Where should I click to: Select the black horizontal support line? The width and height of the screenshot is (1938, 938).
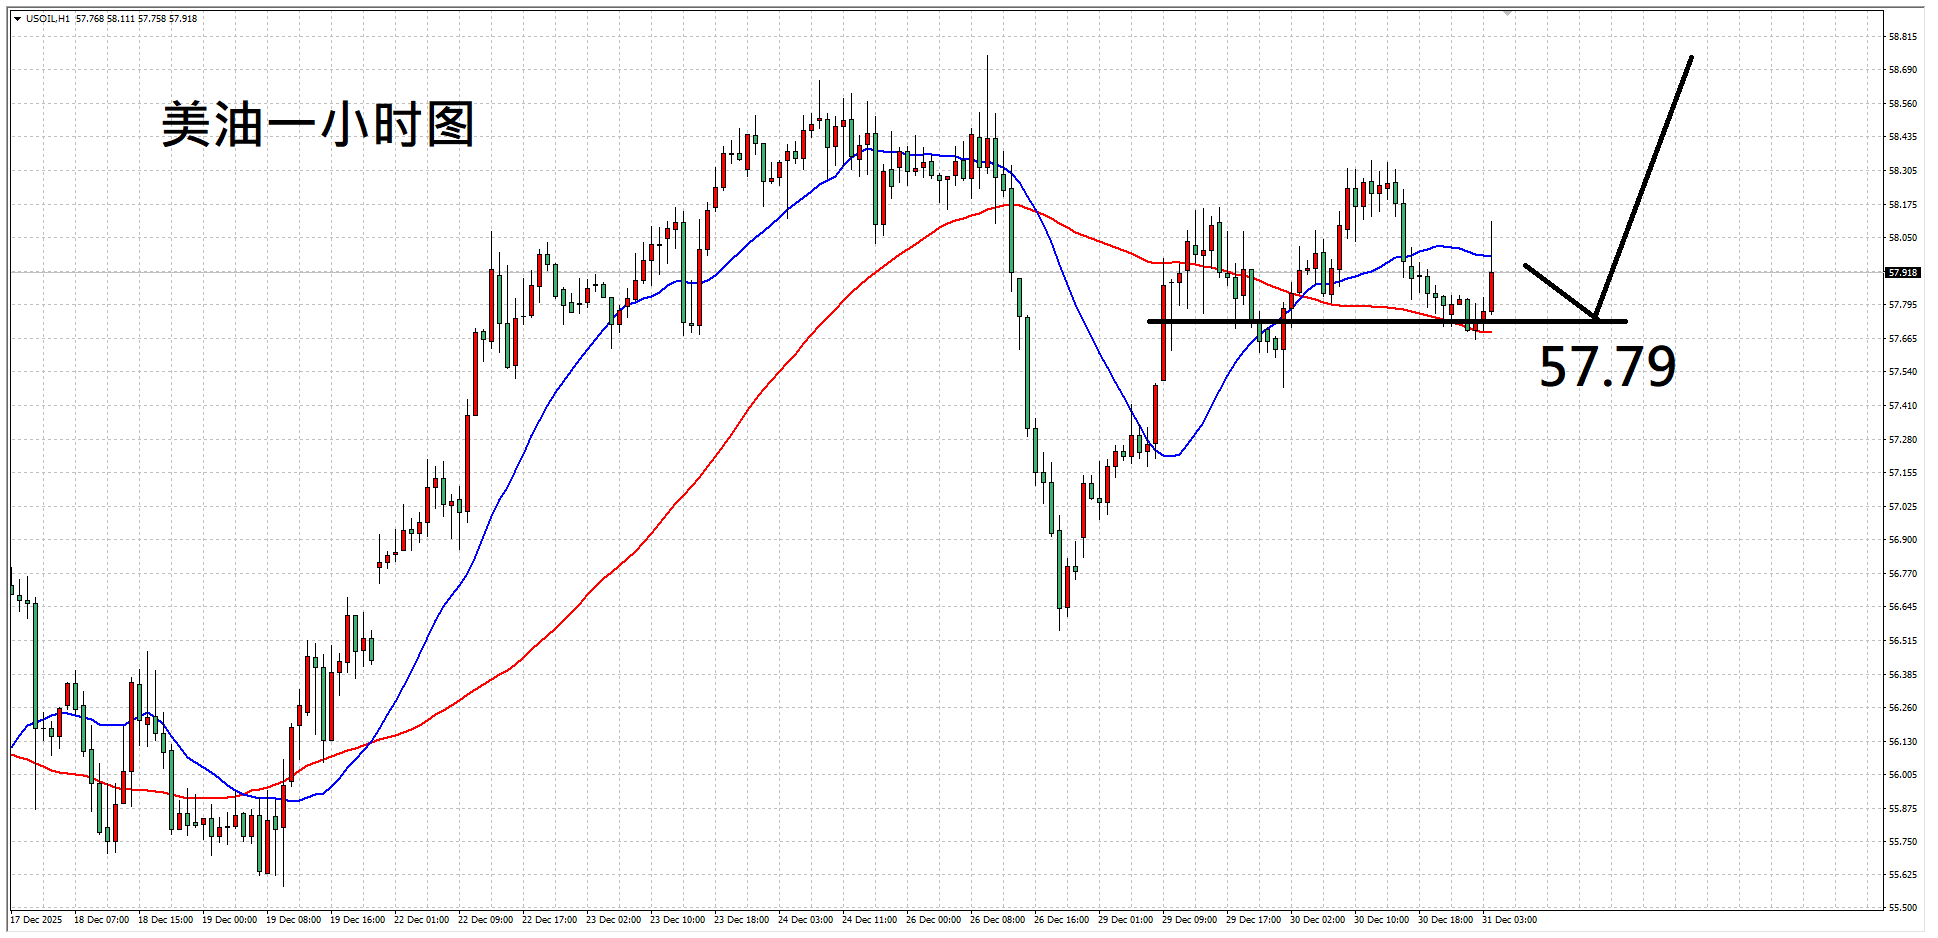tap(1300, 321)
